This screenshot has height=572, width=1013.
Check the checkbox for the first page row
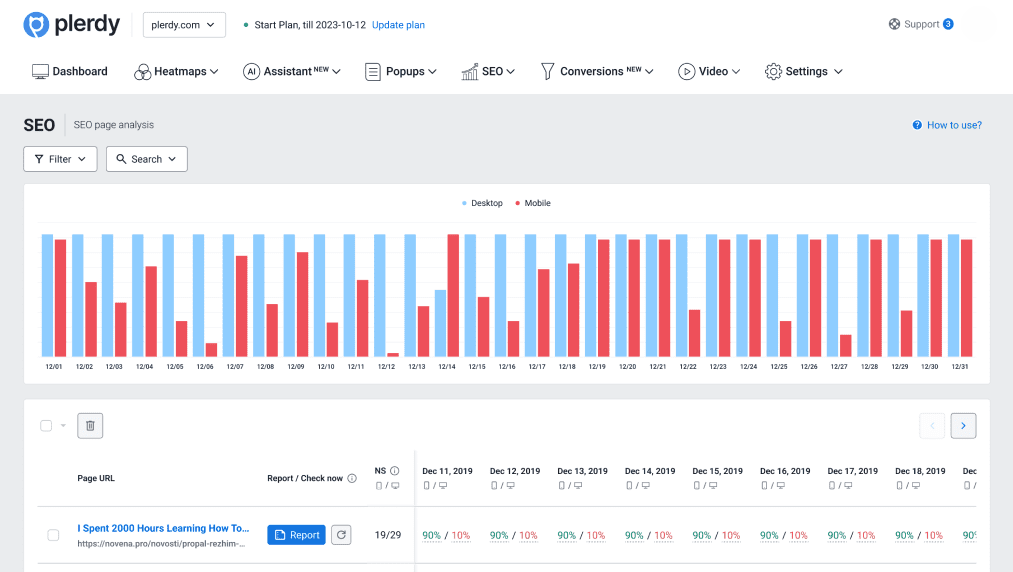[x=53, y=535]
